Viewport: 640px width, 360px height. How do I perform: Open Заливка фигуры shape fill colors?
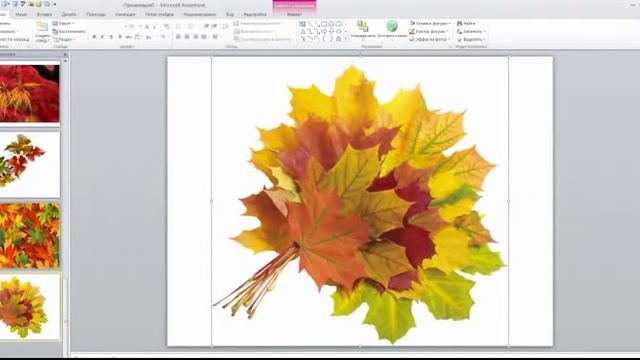[430, 23]
